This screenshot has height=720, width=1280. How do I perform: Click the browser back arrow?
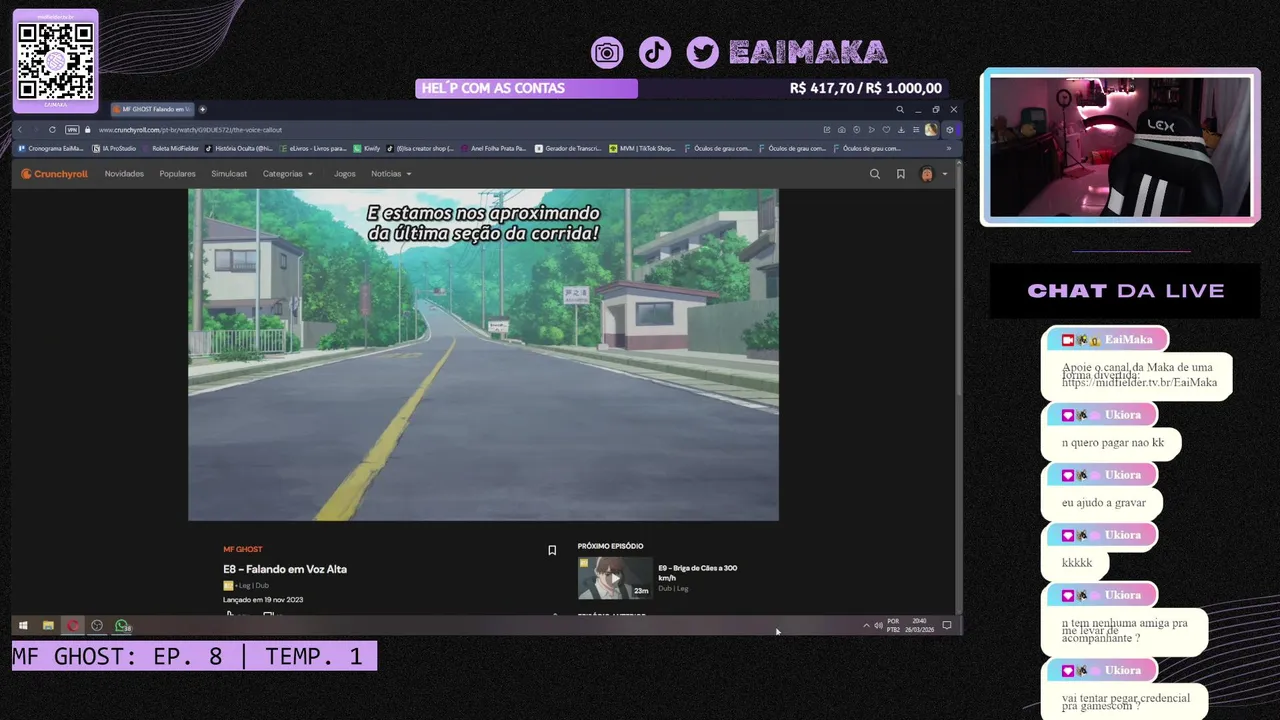tap(20, 130)
